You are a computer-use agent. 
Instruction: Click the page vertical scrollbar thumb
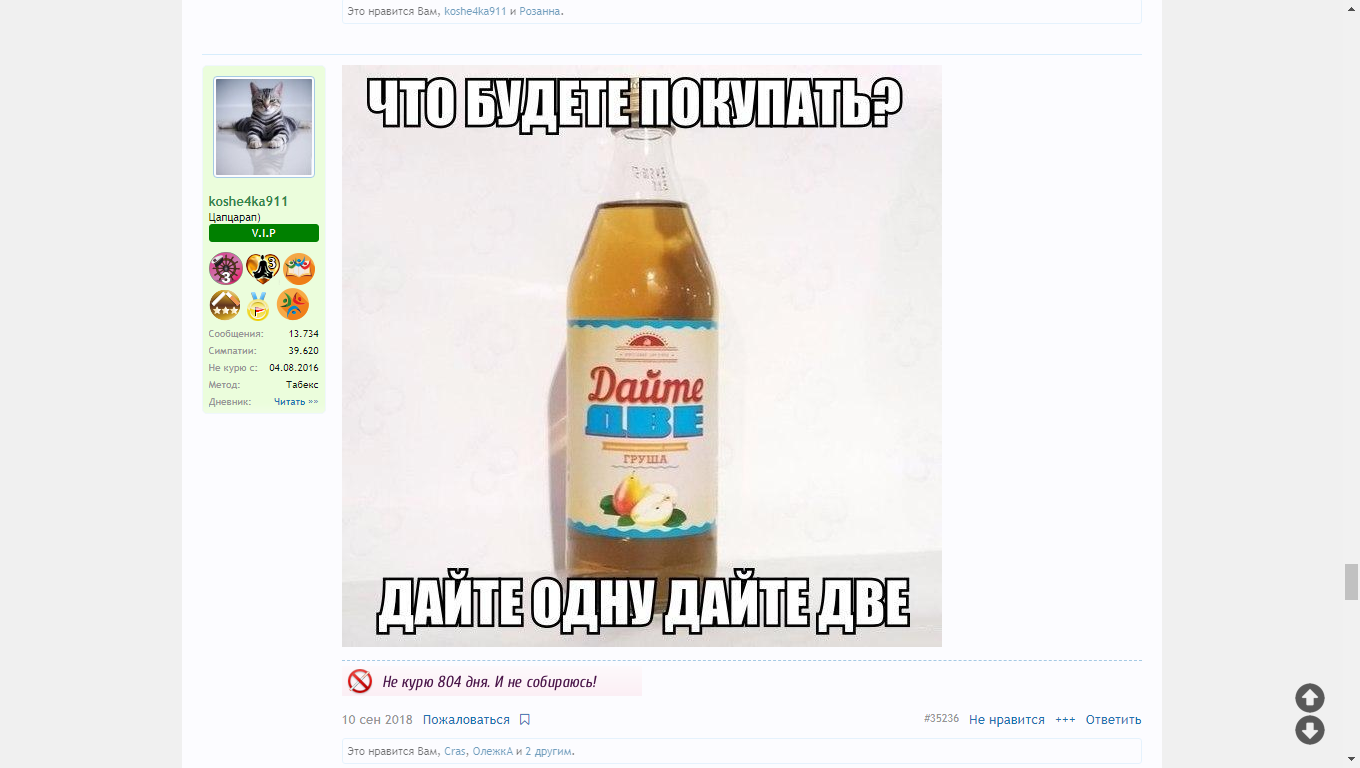(x=1351, y=581)
